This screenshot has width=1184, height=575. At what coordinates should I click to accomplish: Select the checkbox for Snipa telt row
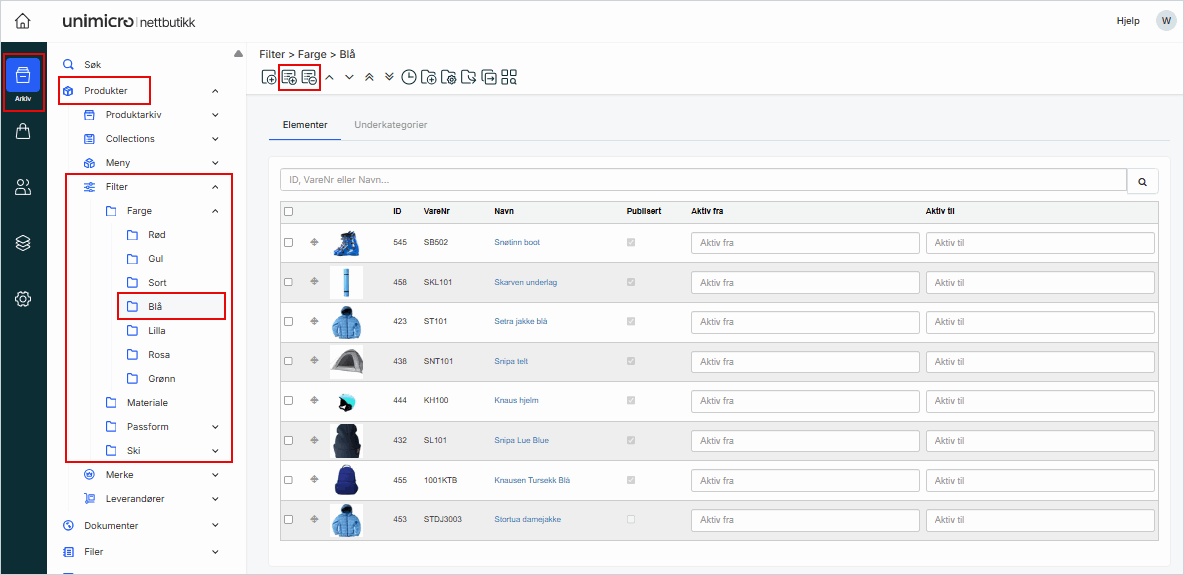point(289,361)
